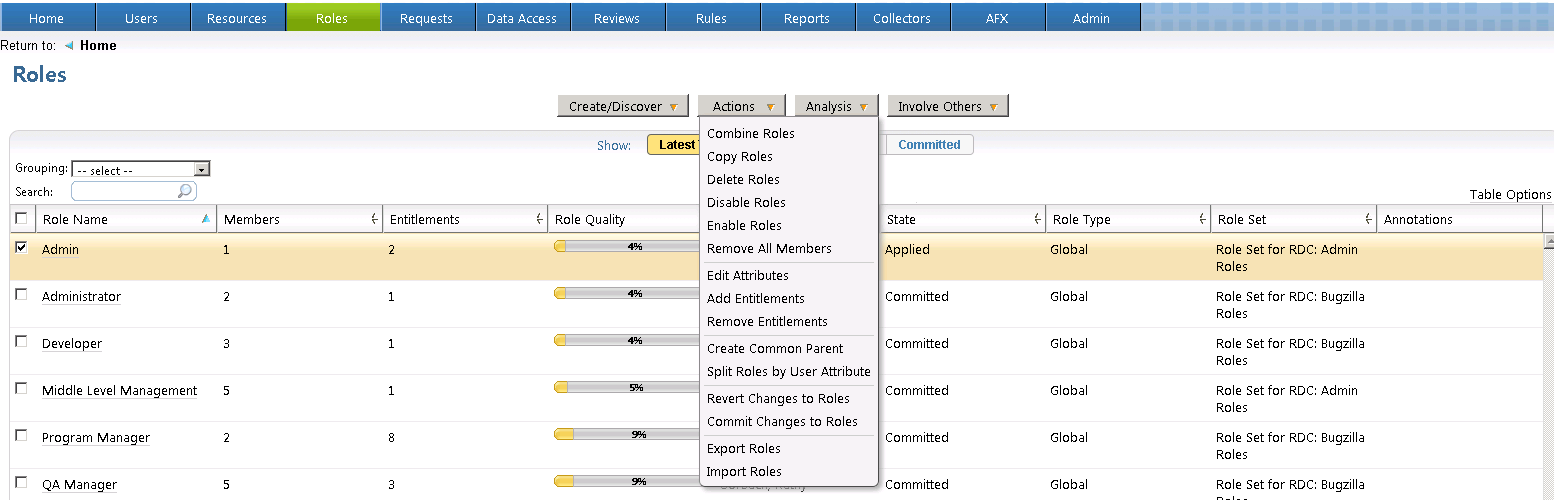Tick the select-all checkbox in table header
Image resolution: width=1554 pixels, height=500 pixels.
click(21, 218)
